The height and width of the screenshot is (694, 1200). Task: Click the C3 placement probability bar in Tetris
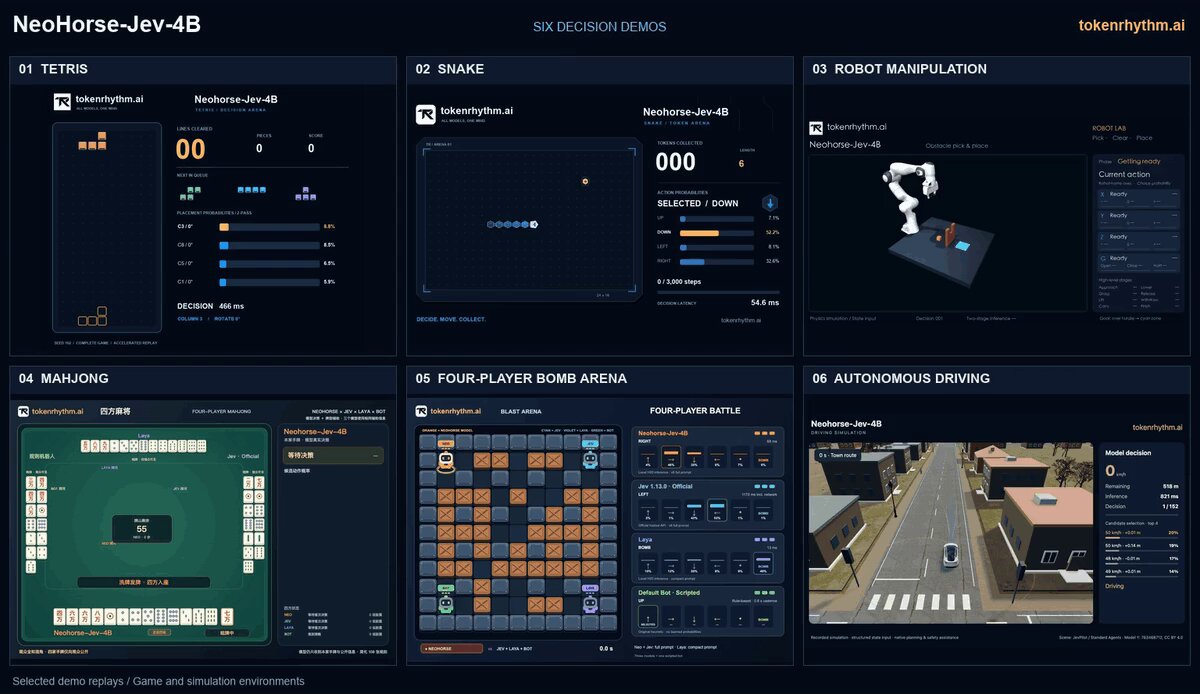269,227
